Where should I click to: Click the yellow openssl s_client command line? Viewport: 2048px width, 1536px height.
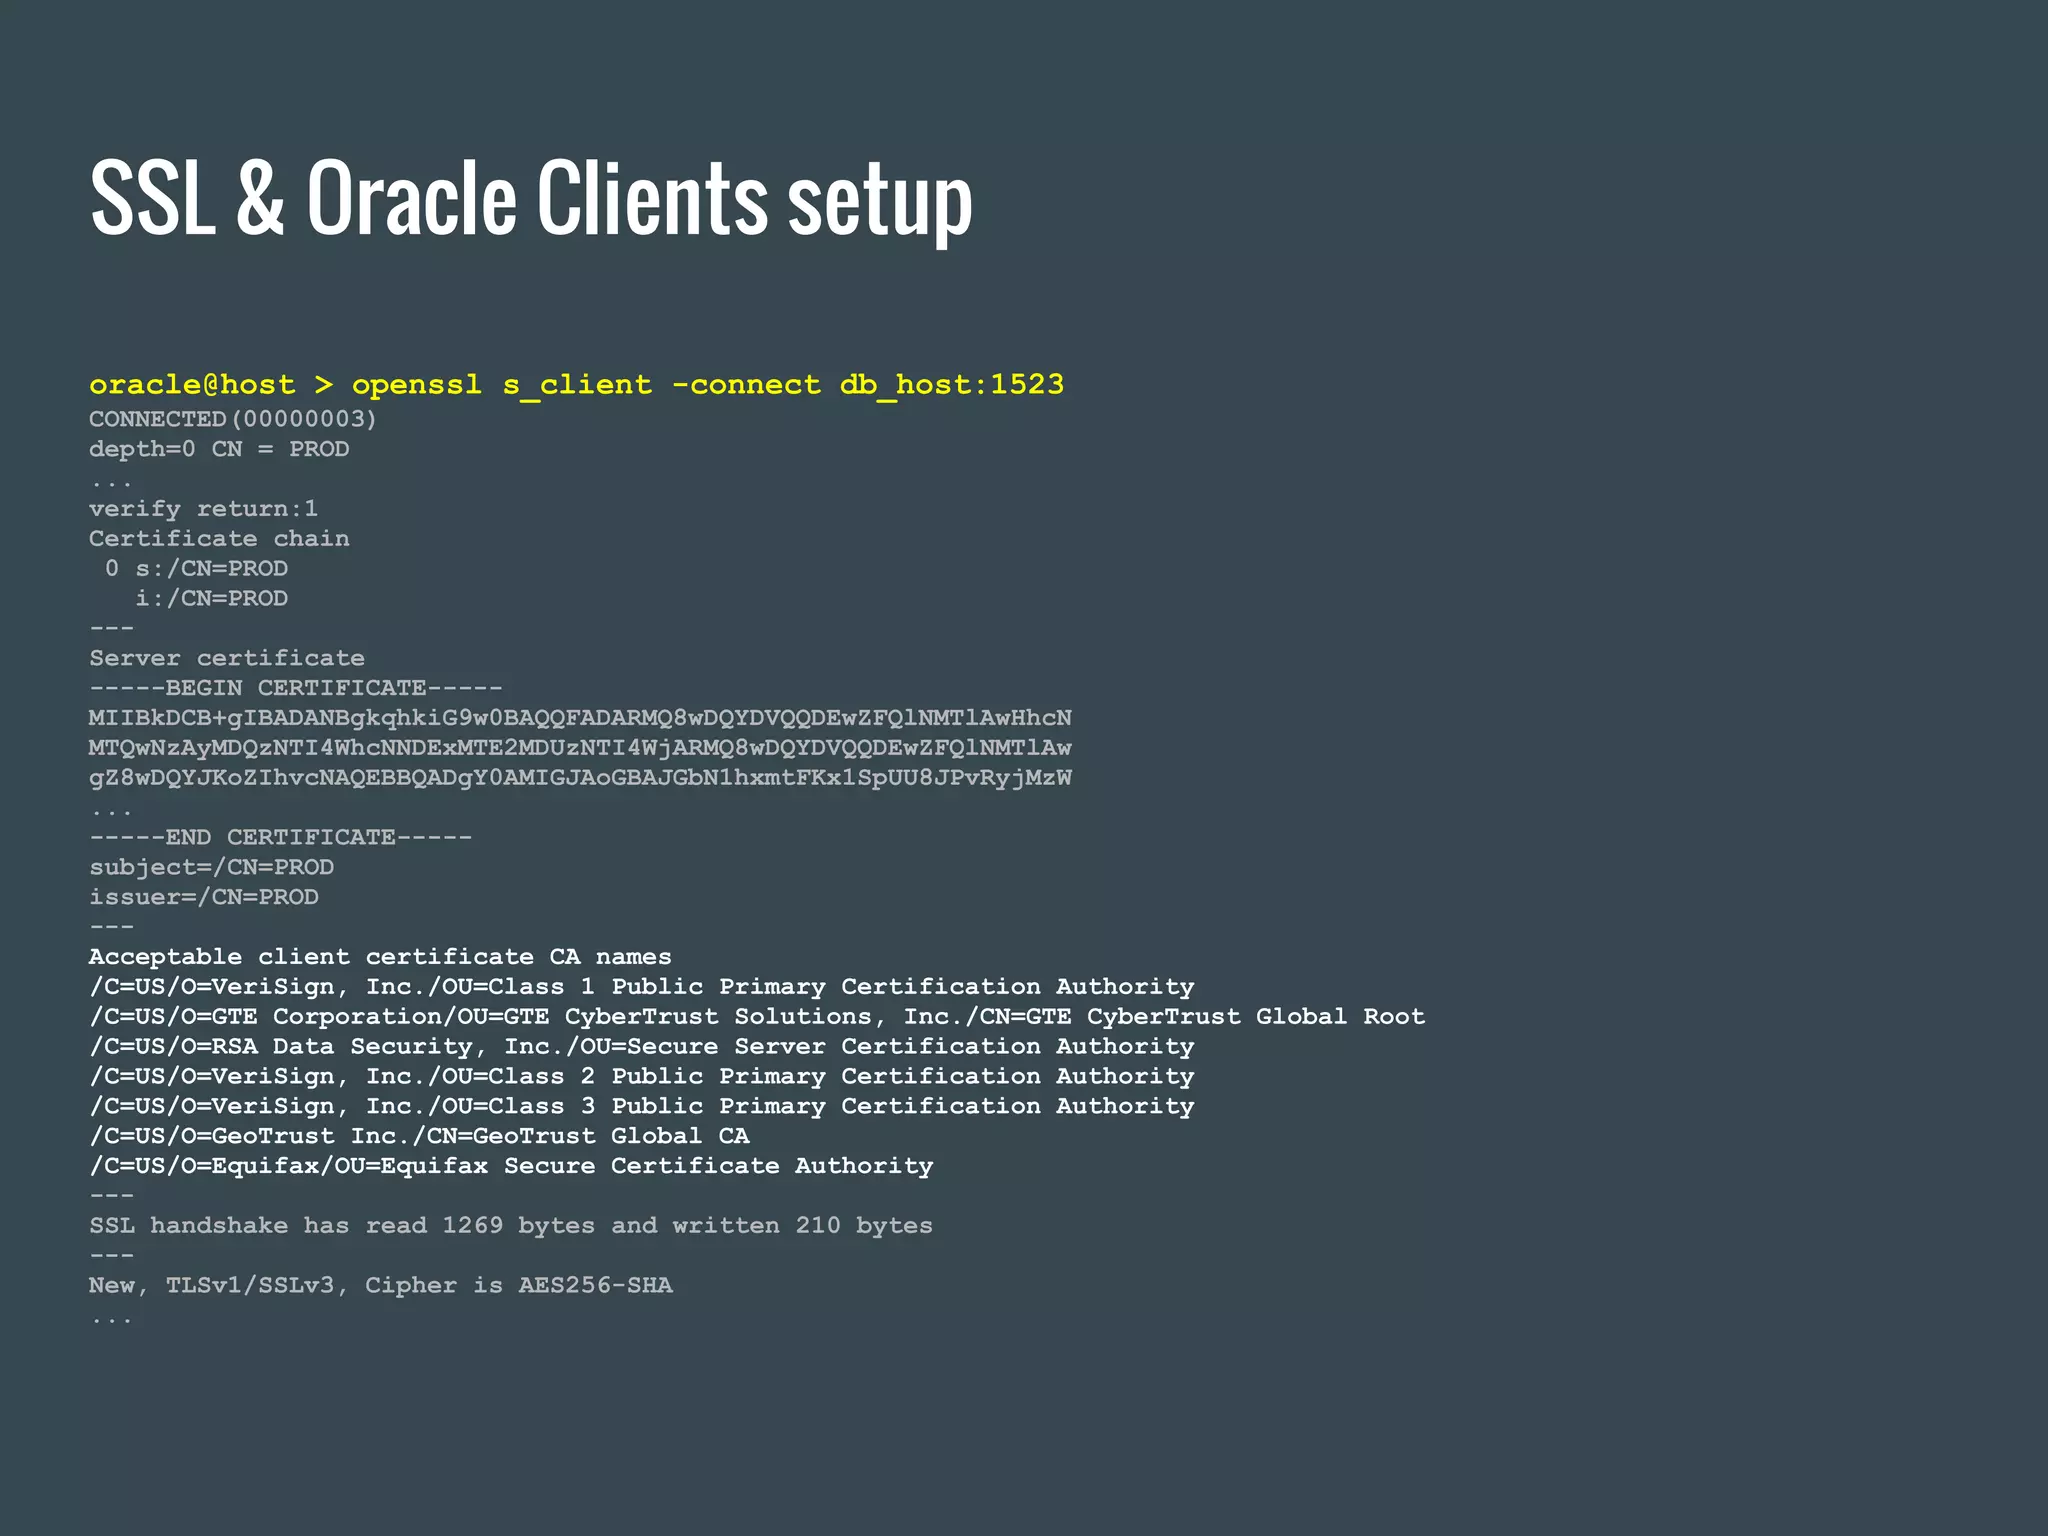(577, 385)
